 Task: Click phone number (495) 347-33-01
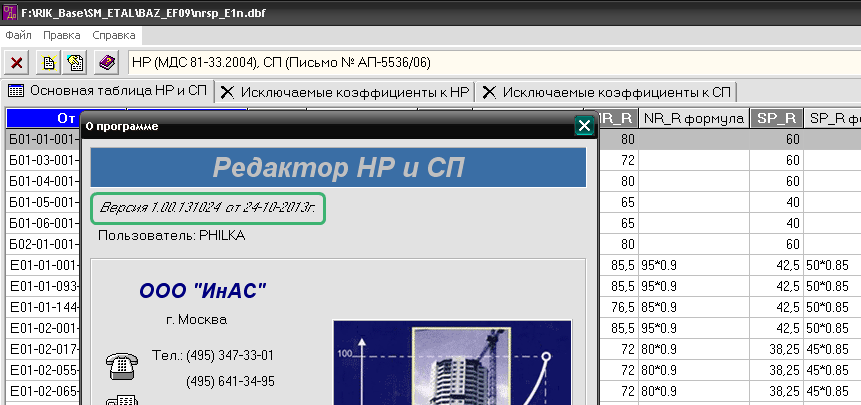(x=230, y=356)
